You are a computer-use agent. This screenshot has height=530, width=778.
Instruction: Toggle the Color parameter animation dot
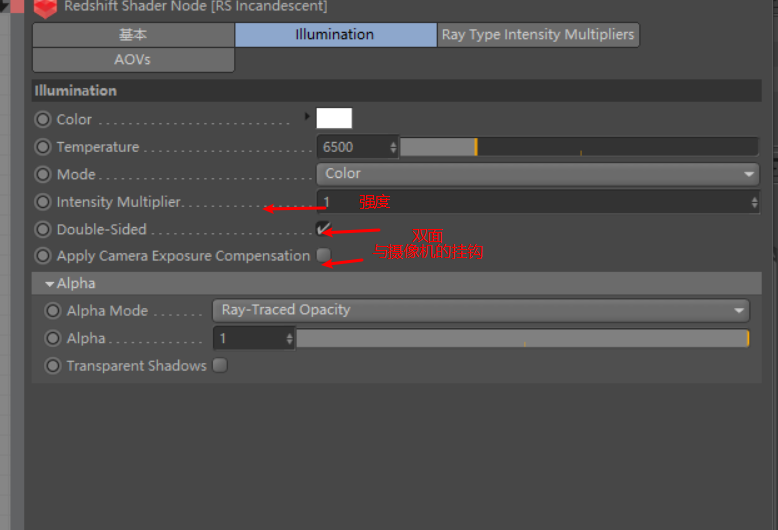(x=43, y=119)
